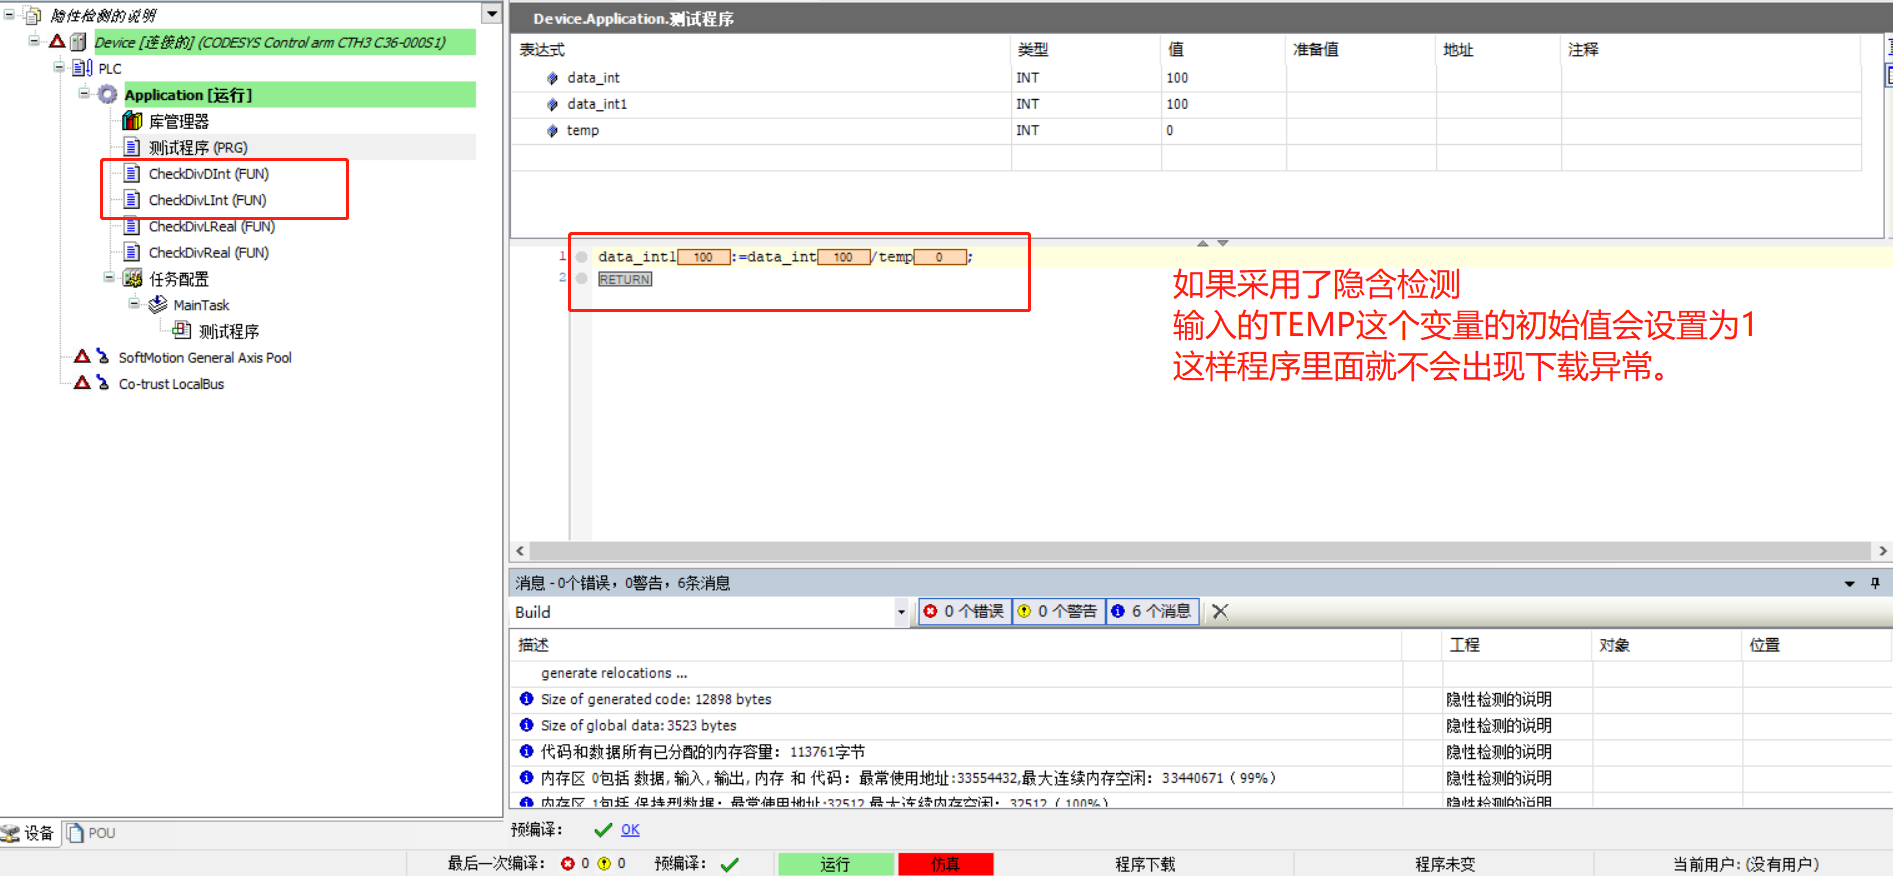Click the status bar error count icon
This screenshot has width=1893, height=876.
[568, 863]
